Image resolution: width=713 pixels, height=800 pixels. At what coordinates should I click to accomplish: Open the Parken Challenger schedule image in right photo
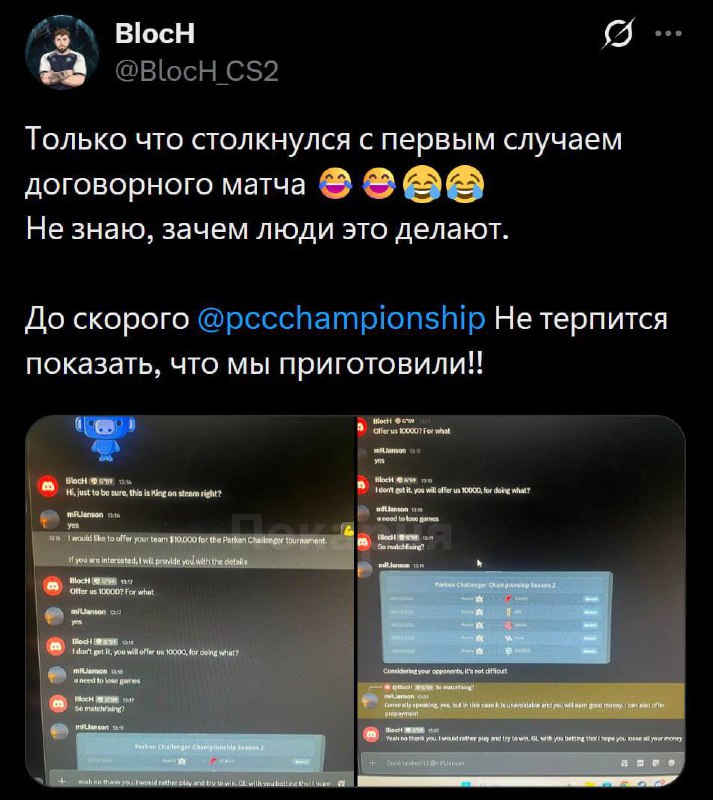pos(495,618)
